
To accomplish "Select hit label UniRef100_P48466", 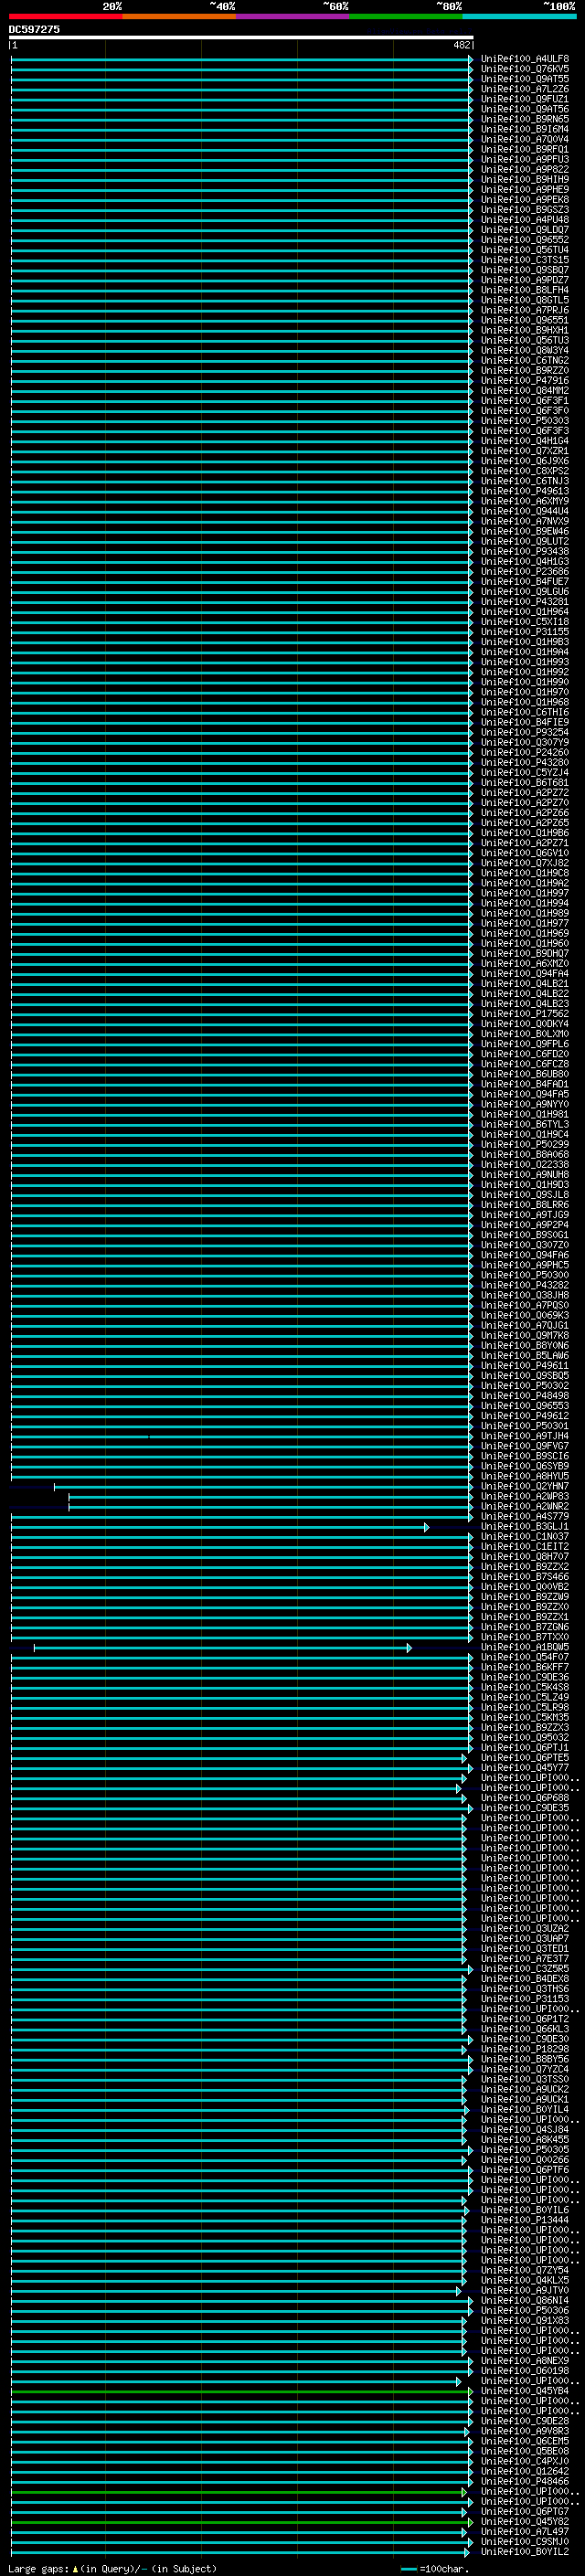I will [x=525, y=2481].
